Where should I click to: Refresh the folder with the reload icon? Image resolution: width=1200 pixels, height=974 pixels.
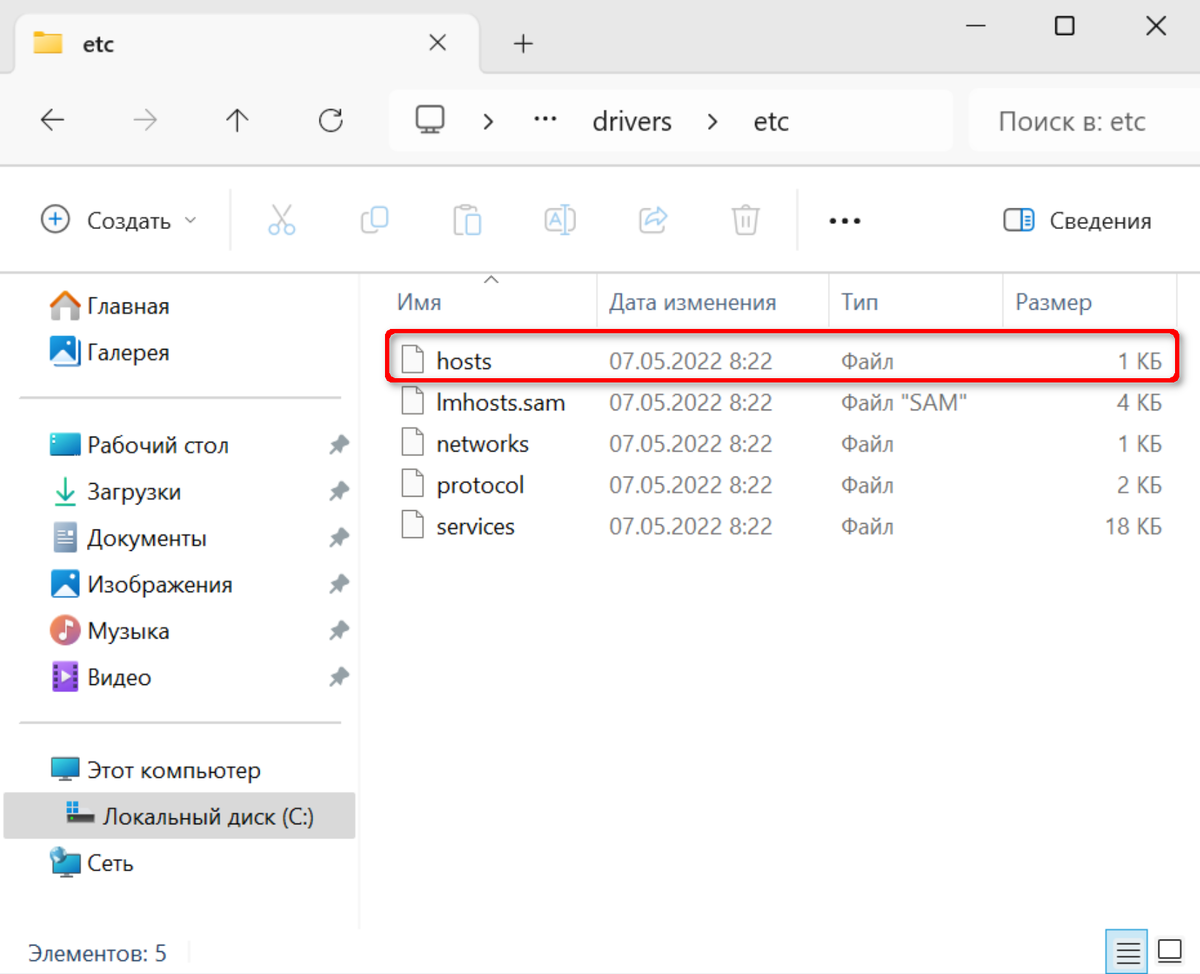click(330, 121)
